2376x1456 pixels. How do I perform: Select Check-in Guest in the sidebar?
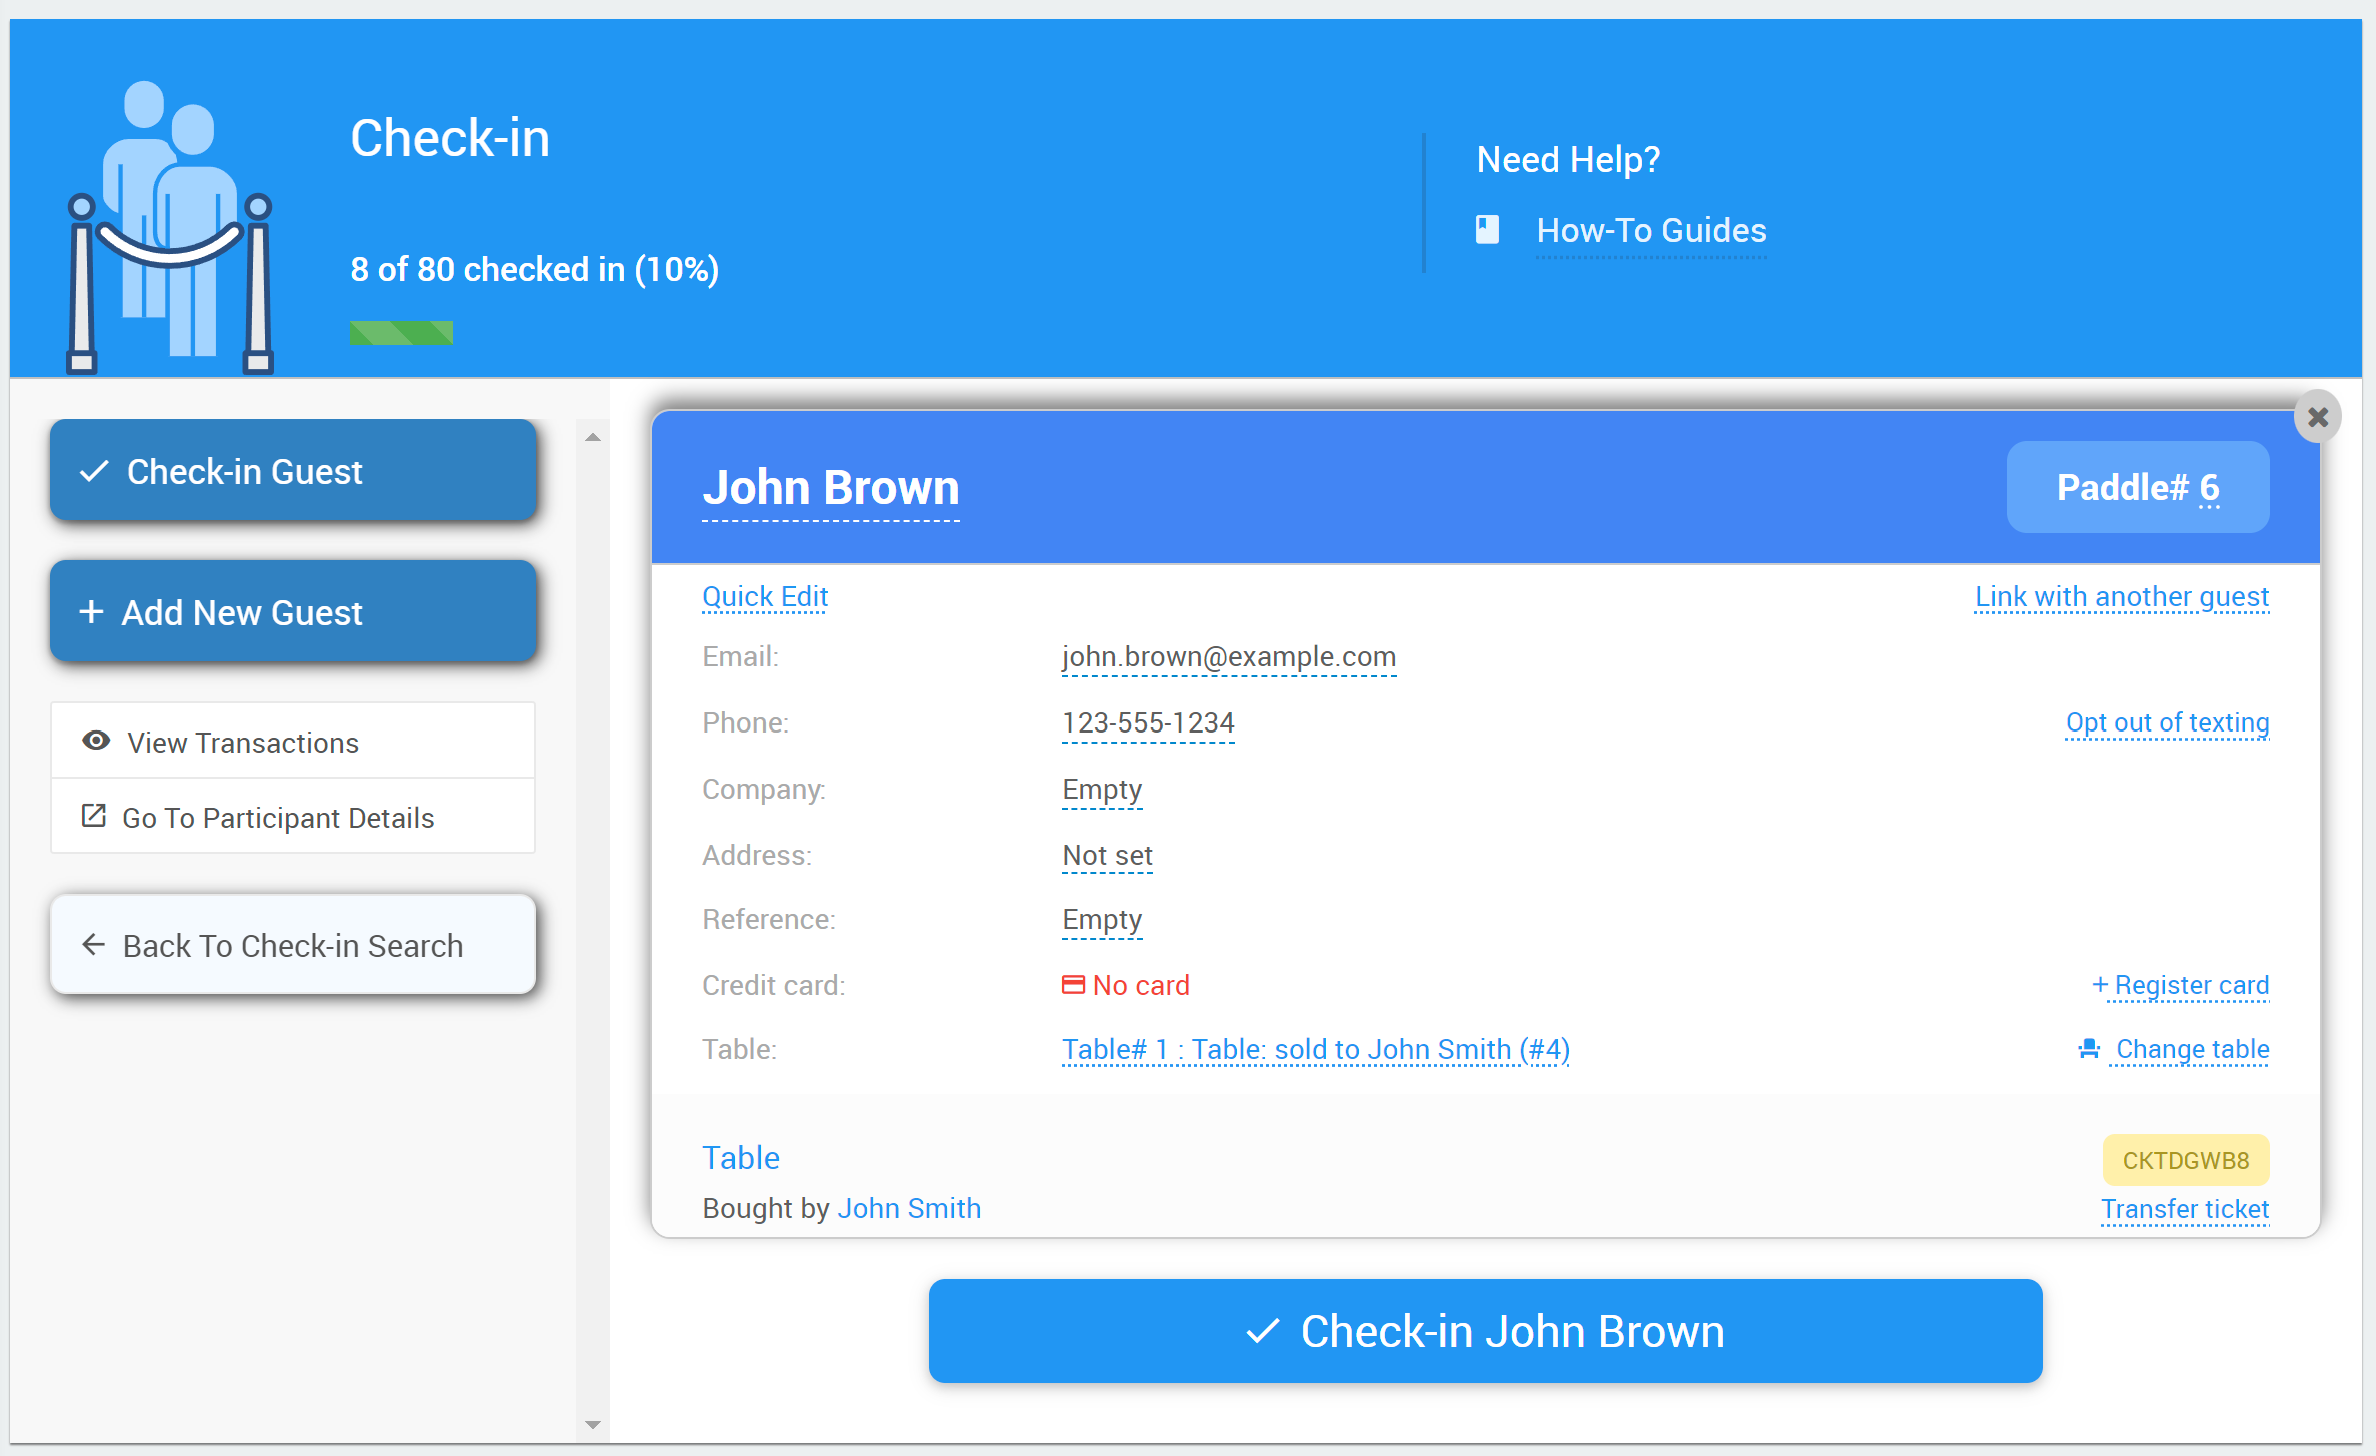[293, 471]
